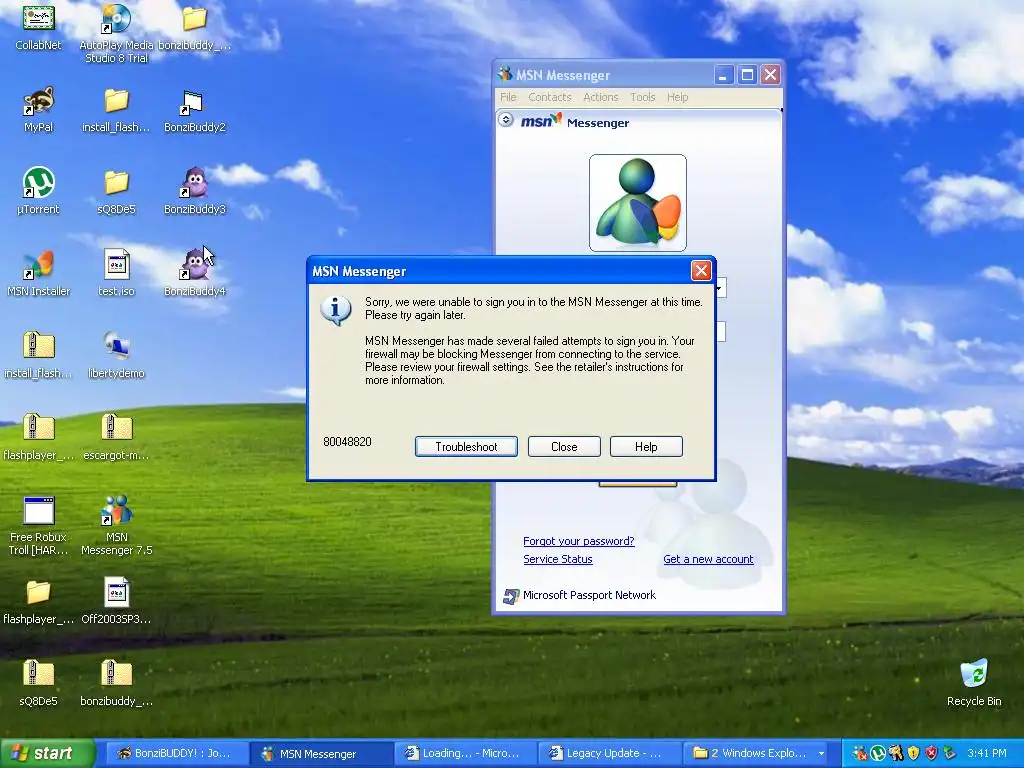Open the Actions menu
The image size is (1024, 768).
600,97
